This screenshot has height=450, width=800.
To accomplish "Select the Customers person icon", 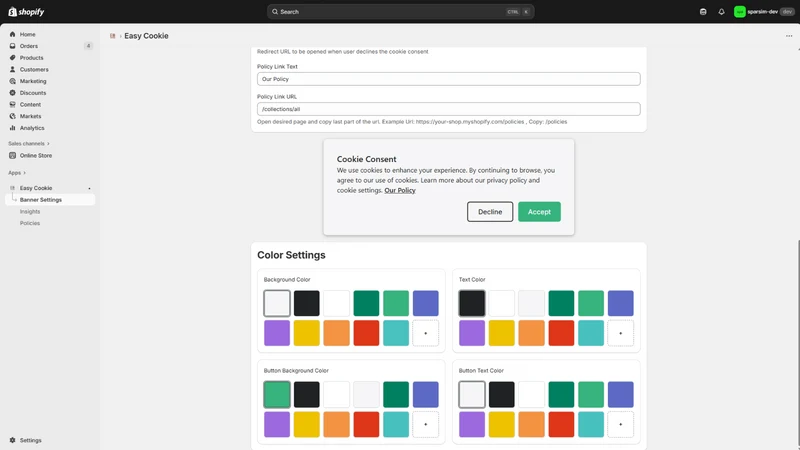I will (12, 69).
